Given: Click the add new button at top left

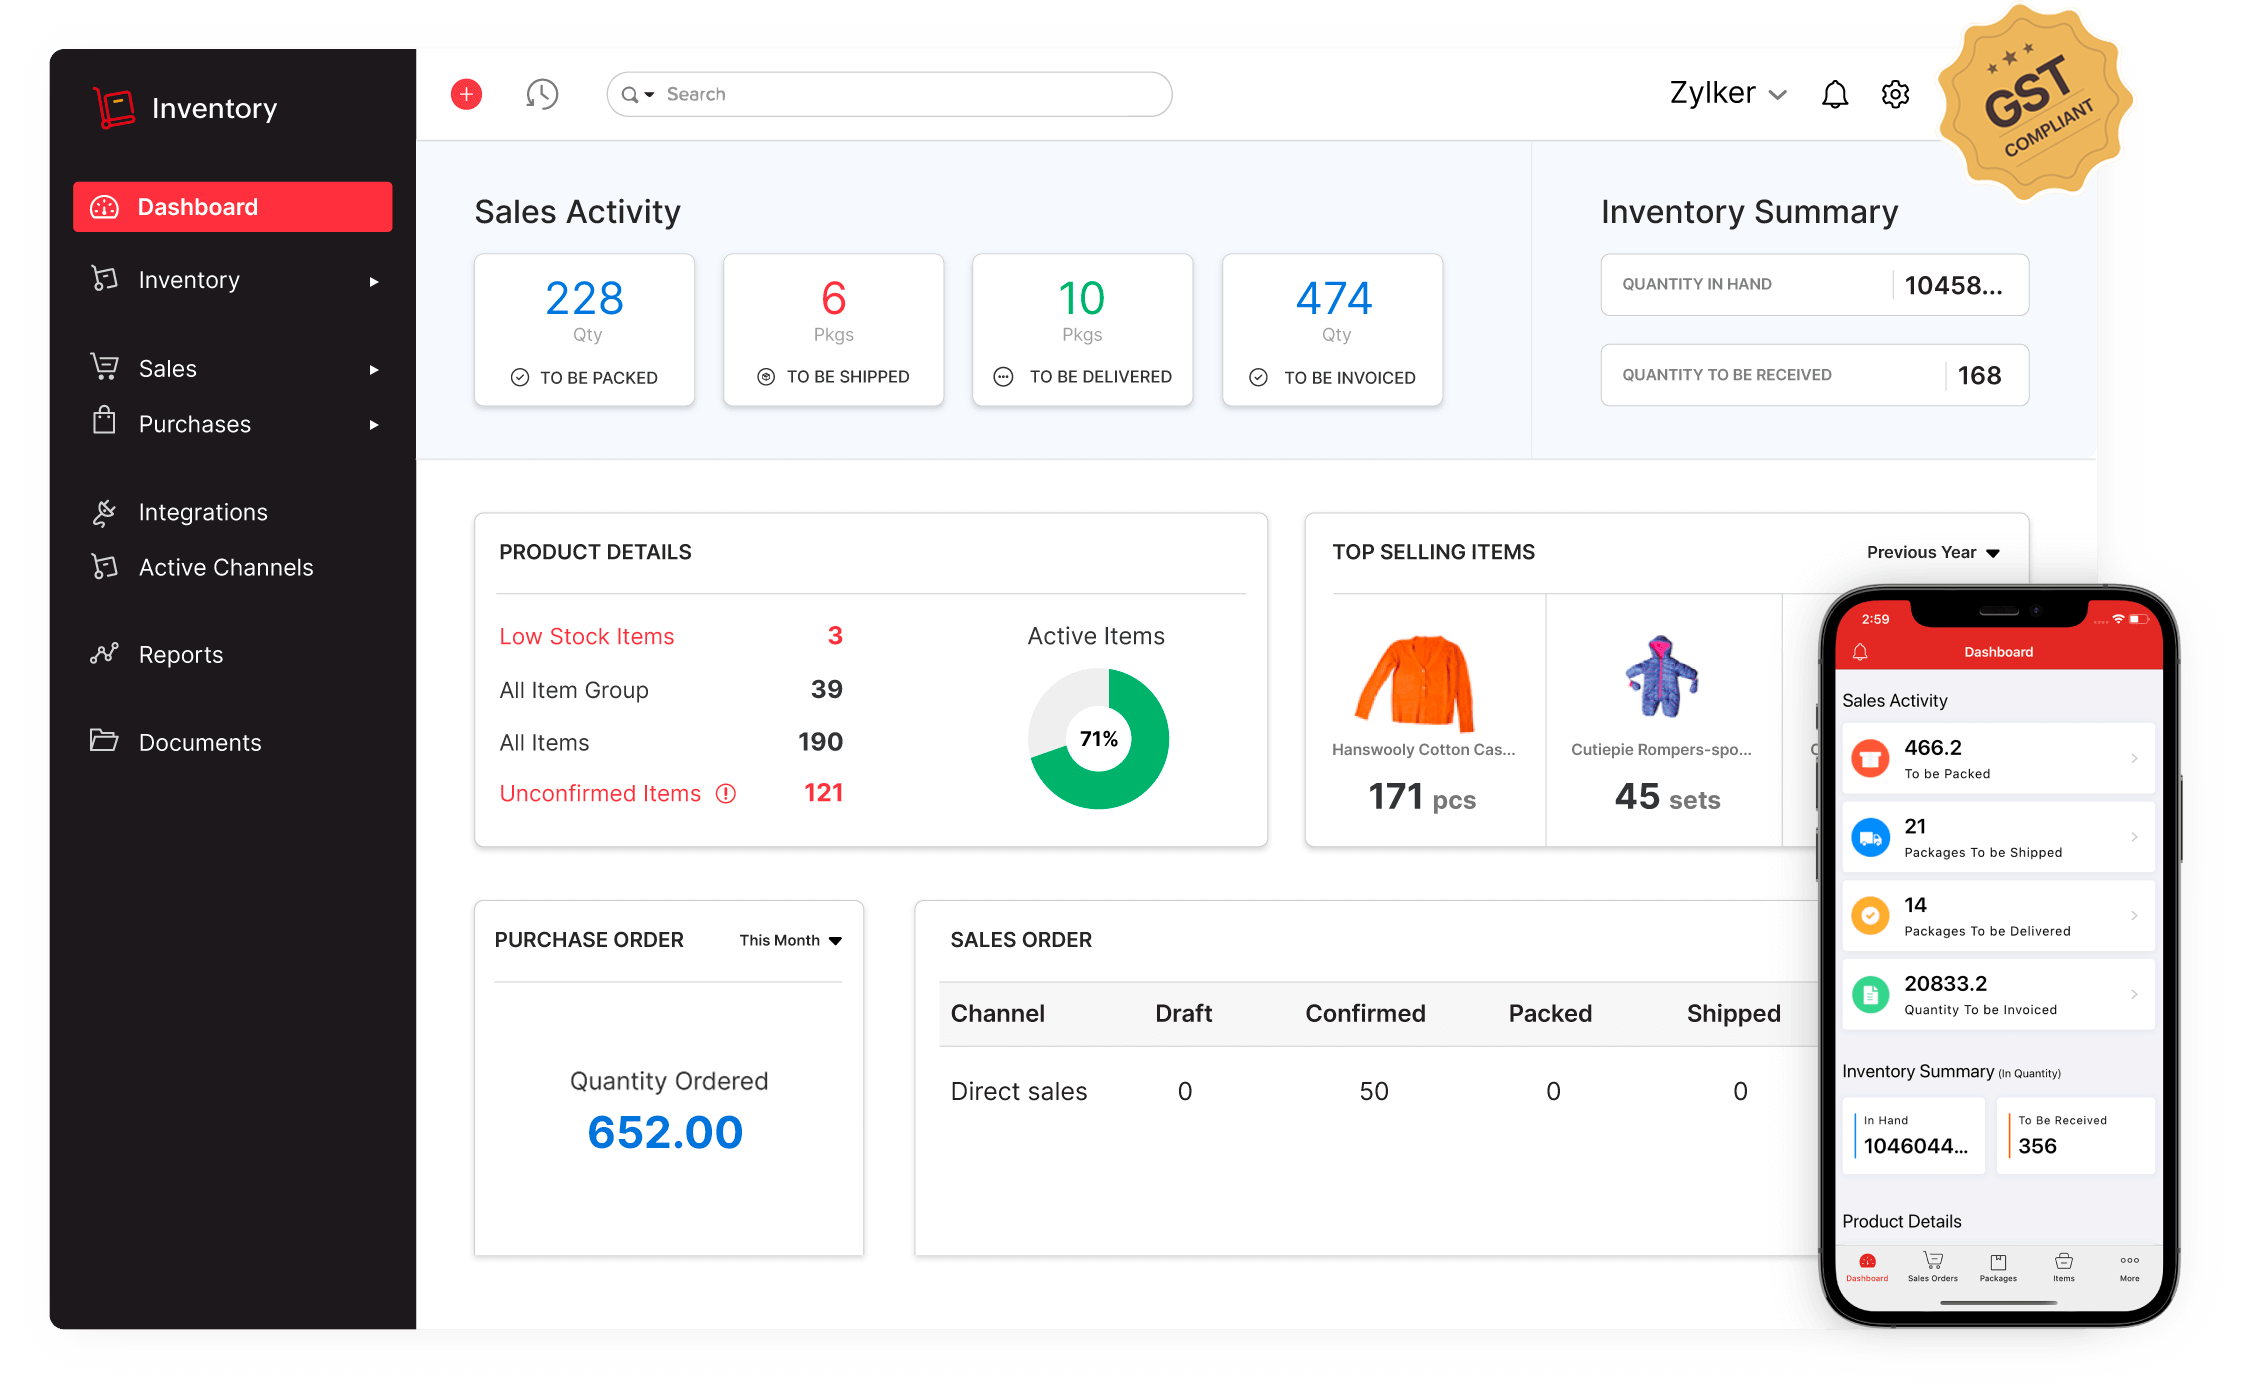Looking at the screenshot, I should pos(465,91).
